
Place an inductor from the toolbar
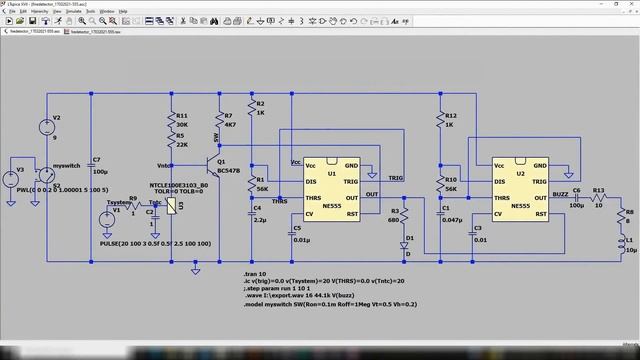tap(302, 21)
